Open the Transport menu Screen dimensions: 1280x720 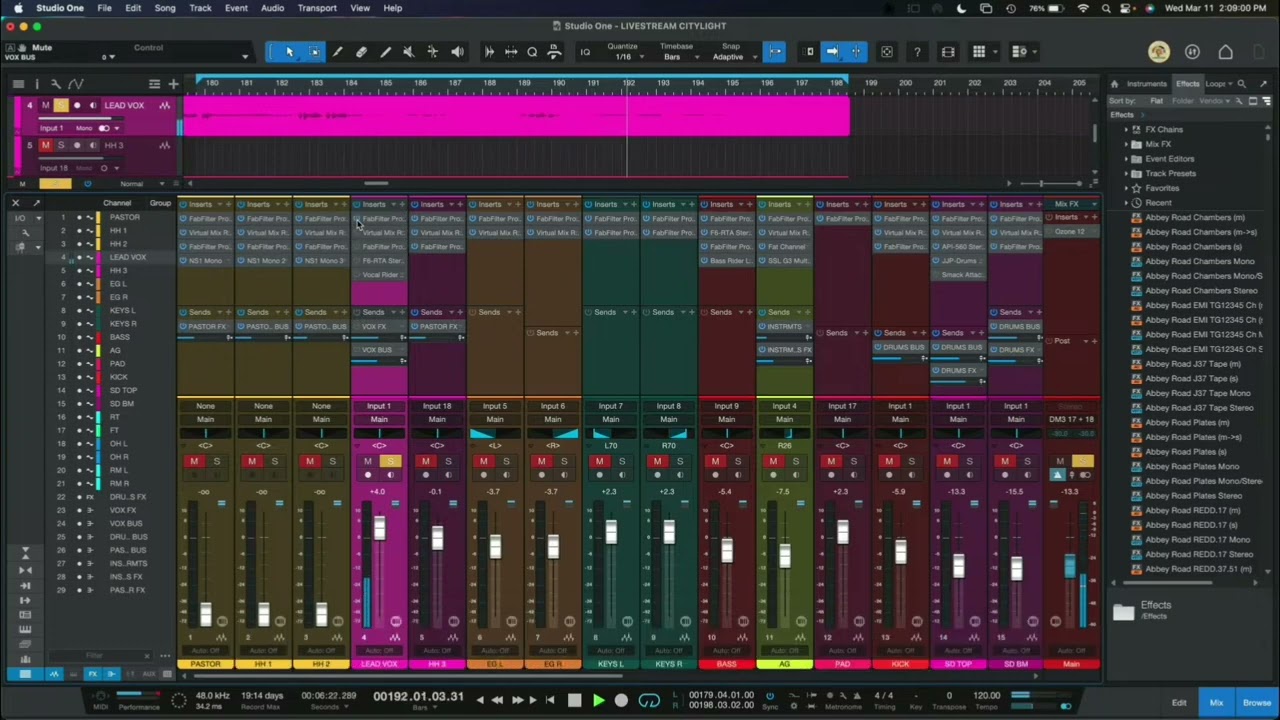pyautogui.click(x=317, y=8)
